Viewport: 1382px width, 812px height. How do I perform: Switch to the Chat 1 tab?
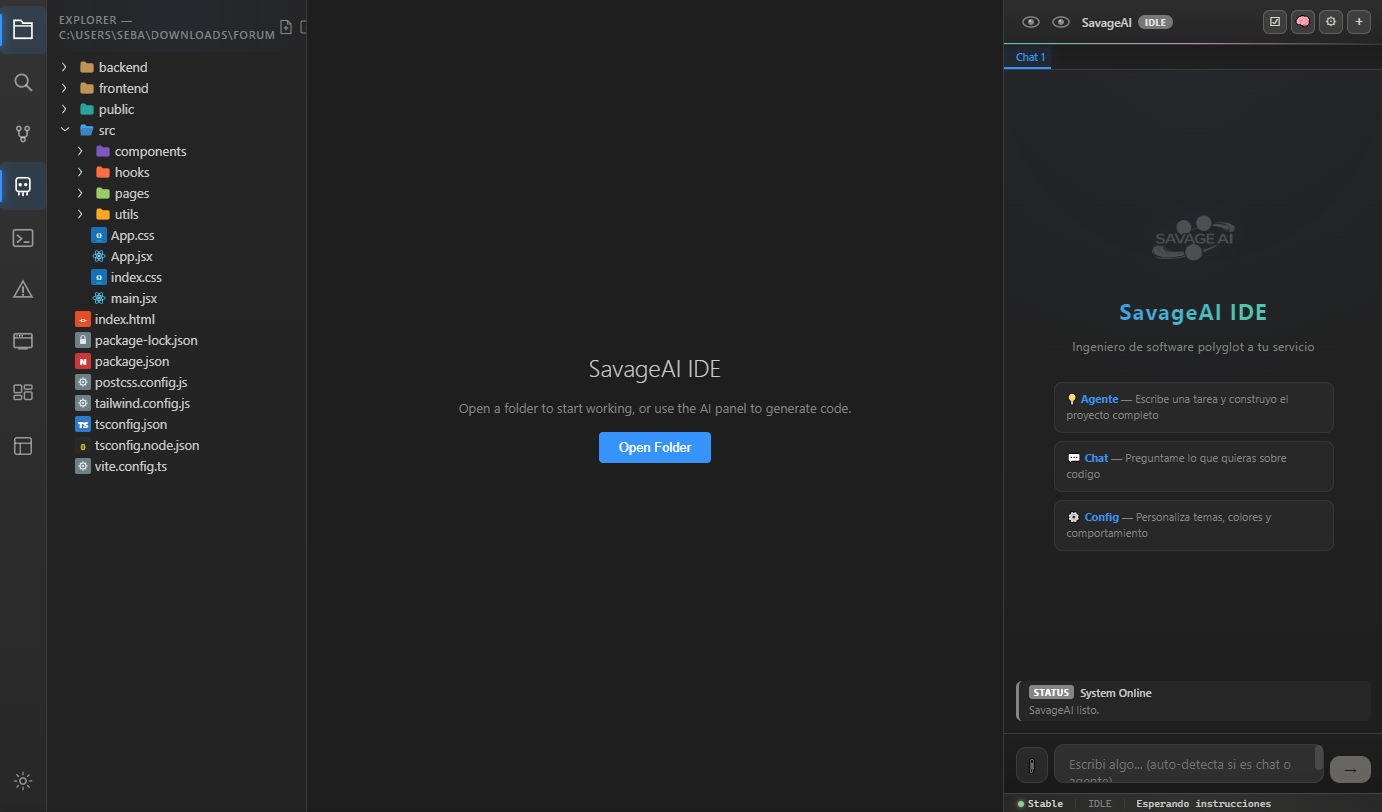1028,57
